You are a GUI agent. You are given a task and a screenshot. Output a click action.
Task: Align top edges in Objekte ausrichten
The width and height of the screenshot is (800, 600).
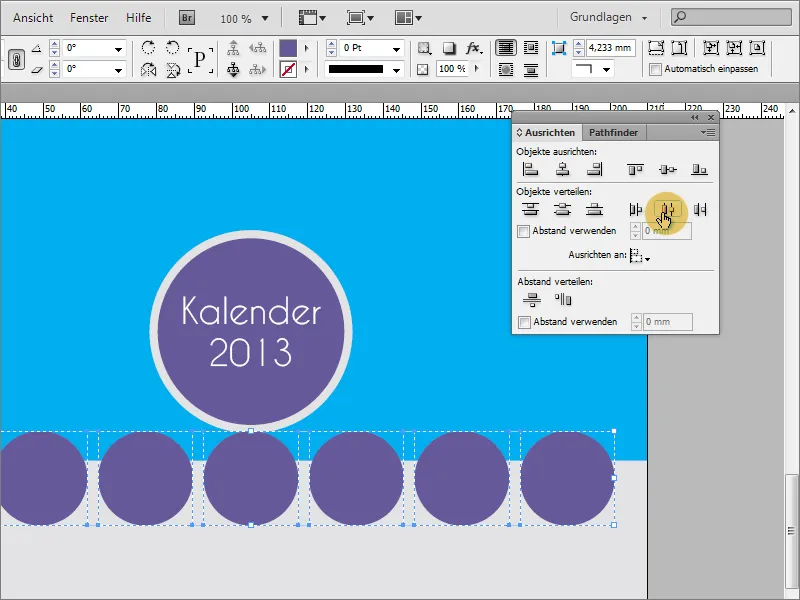point(635,169)
